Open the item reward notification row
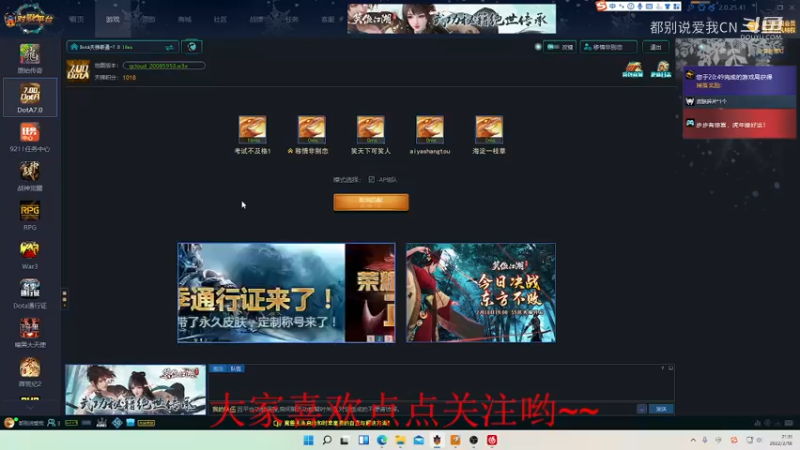 (x=739, y=102)
